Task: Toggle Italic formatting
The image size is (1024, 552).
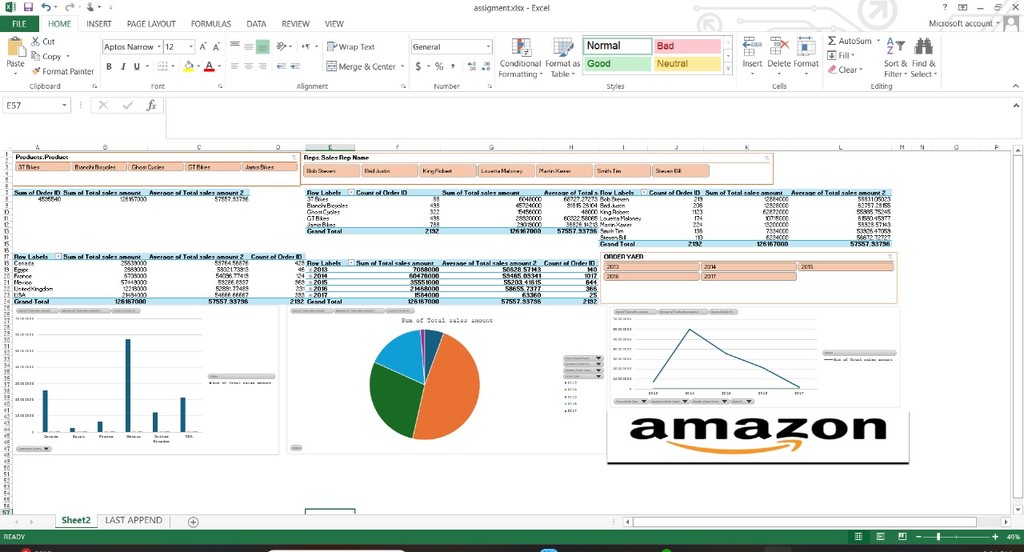Action: click(123, 66)
